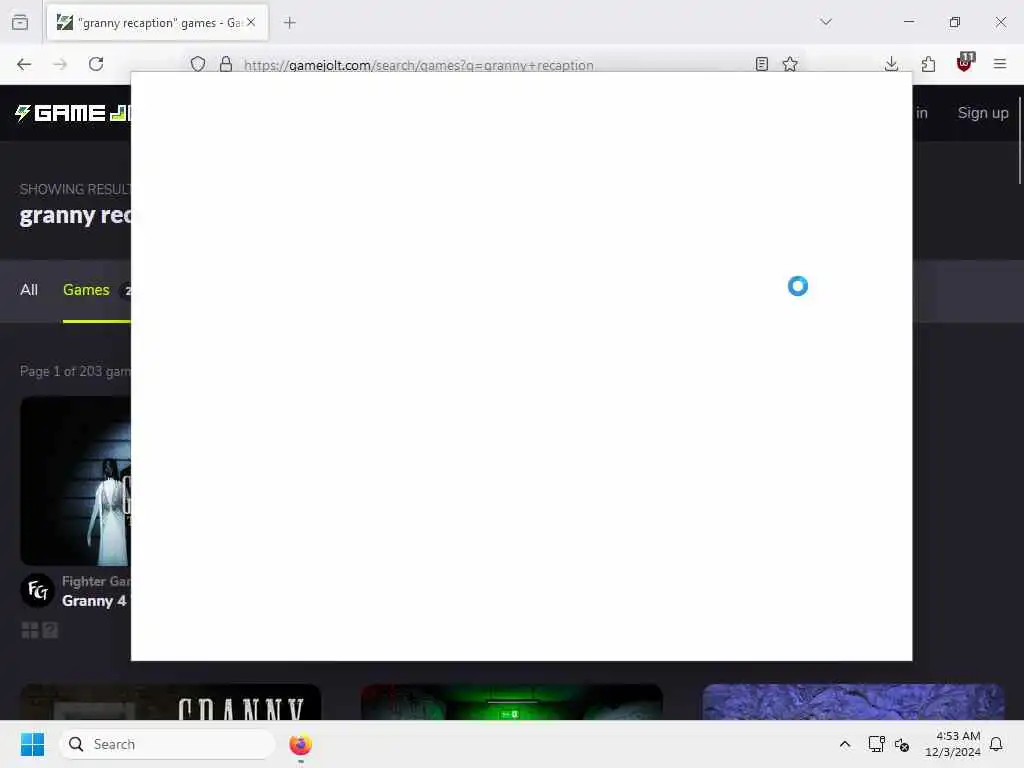This screenshot has height=768, width=1024.
Task: Click the Sign up link
Action: (983, 113)
